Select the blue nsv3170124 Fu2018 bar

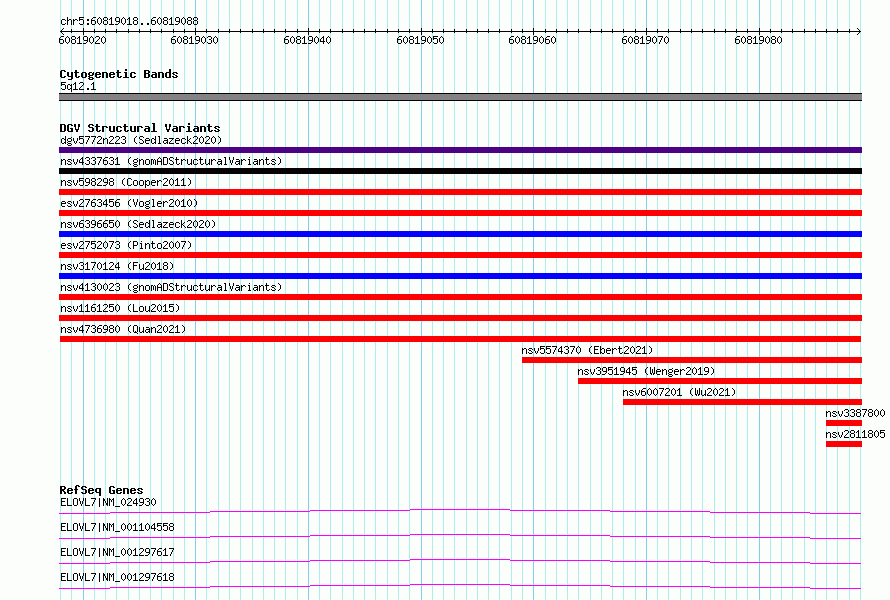click(460, 276)
